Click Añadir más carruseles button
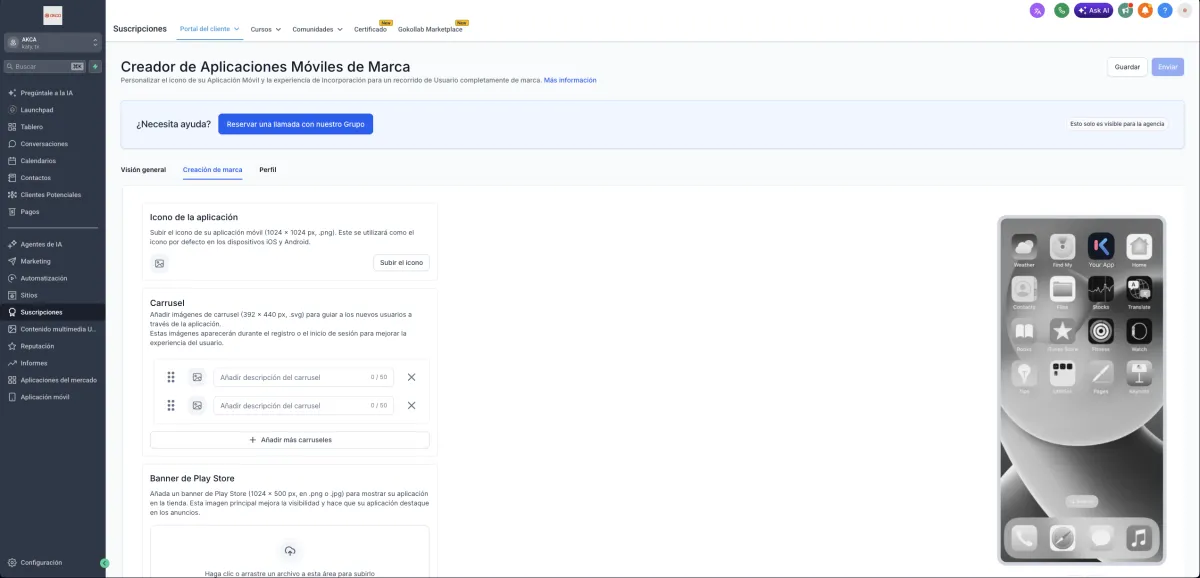 290,440
